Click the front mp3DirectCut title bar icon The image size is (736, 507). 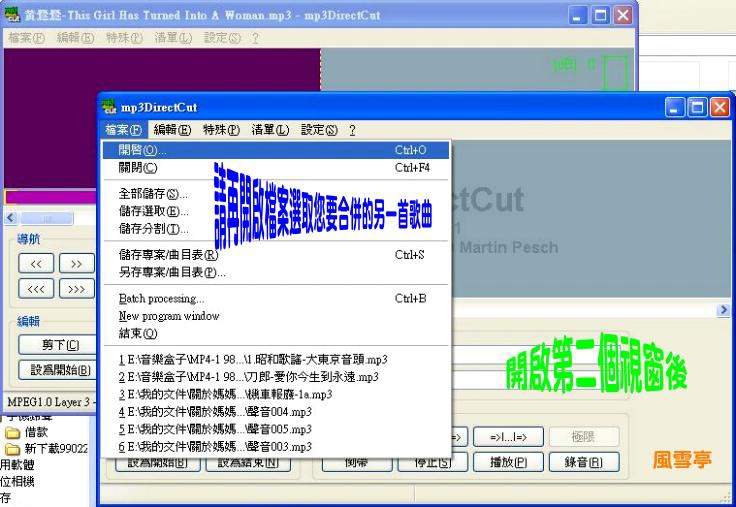coord(109,107)
